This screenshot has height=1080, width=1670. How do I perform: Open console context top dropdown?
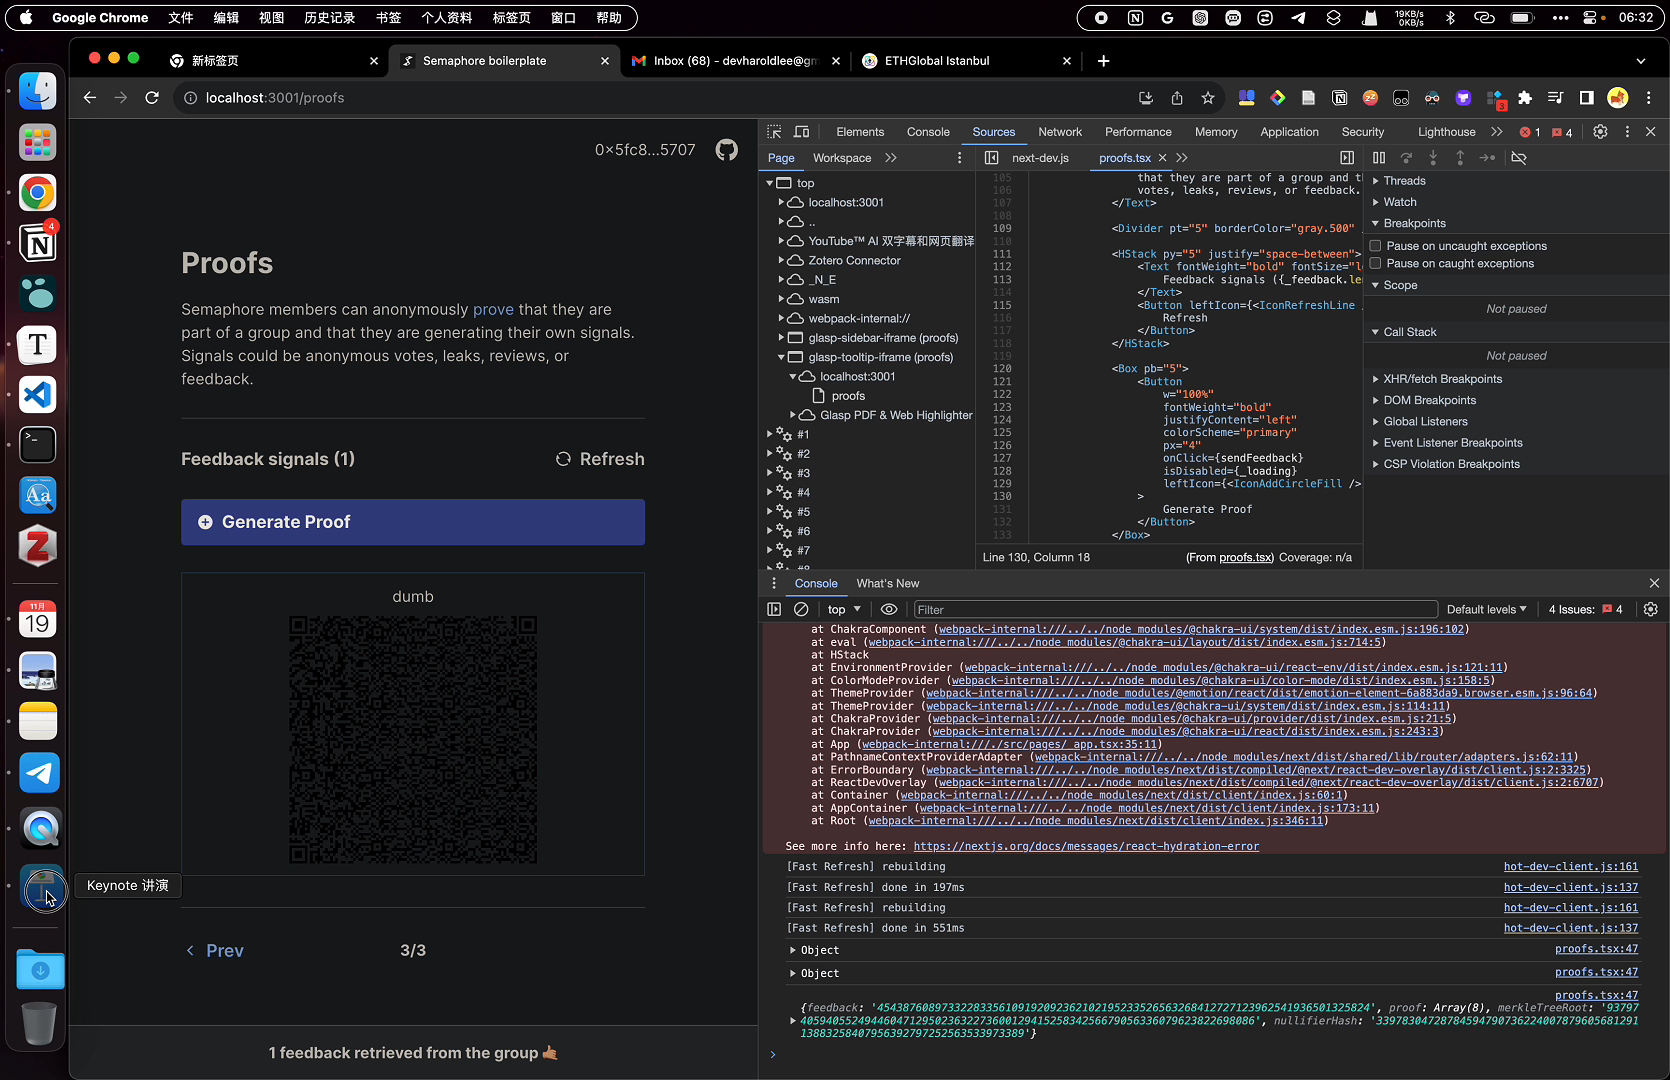pos(844,609)
